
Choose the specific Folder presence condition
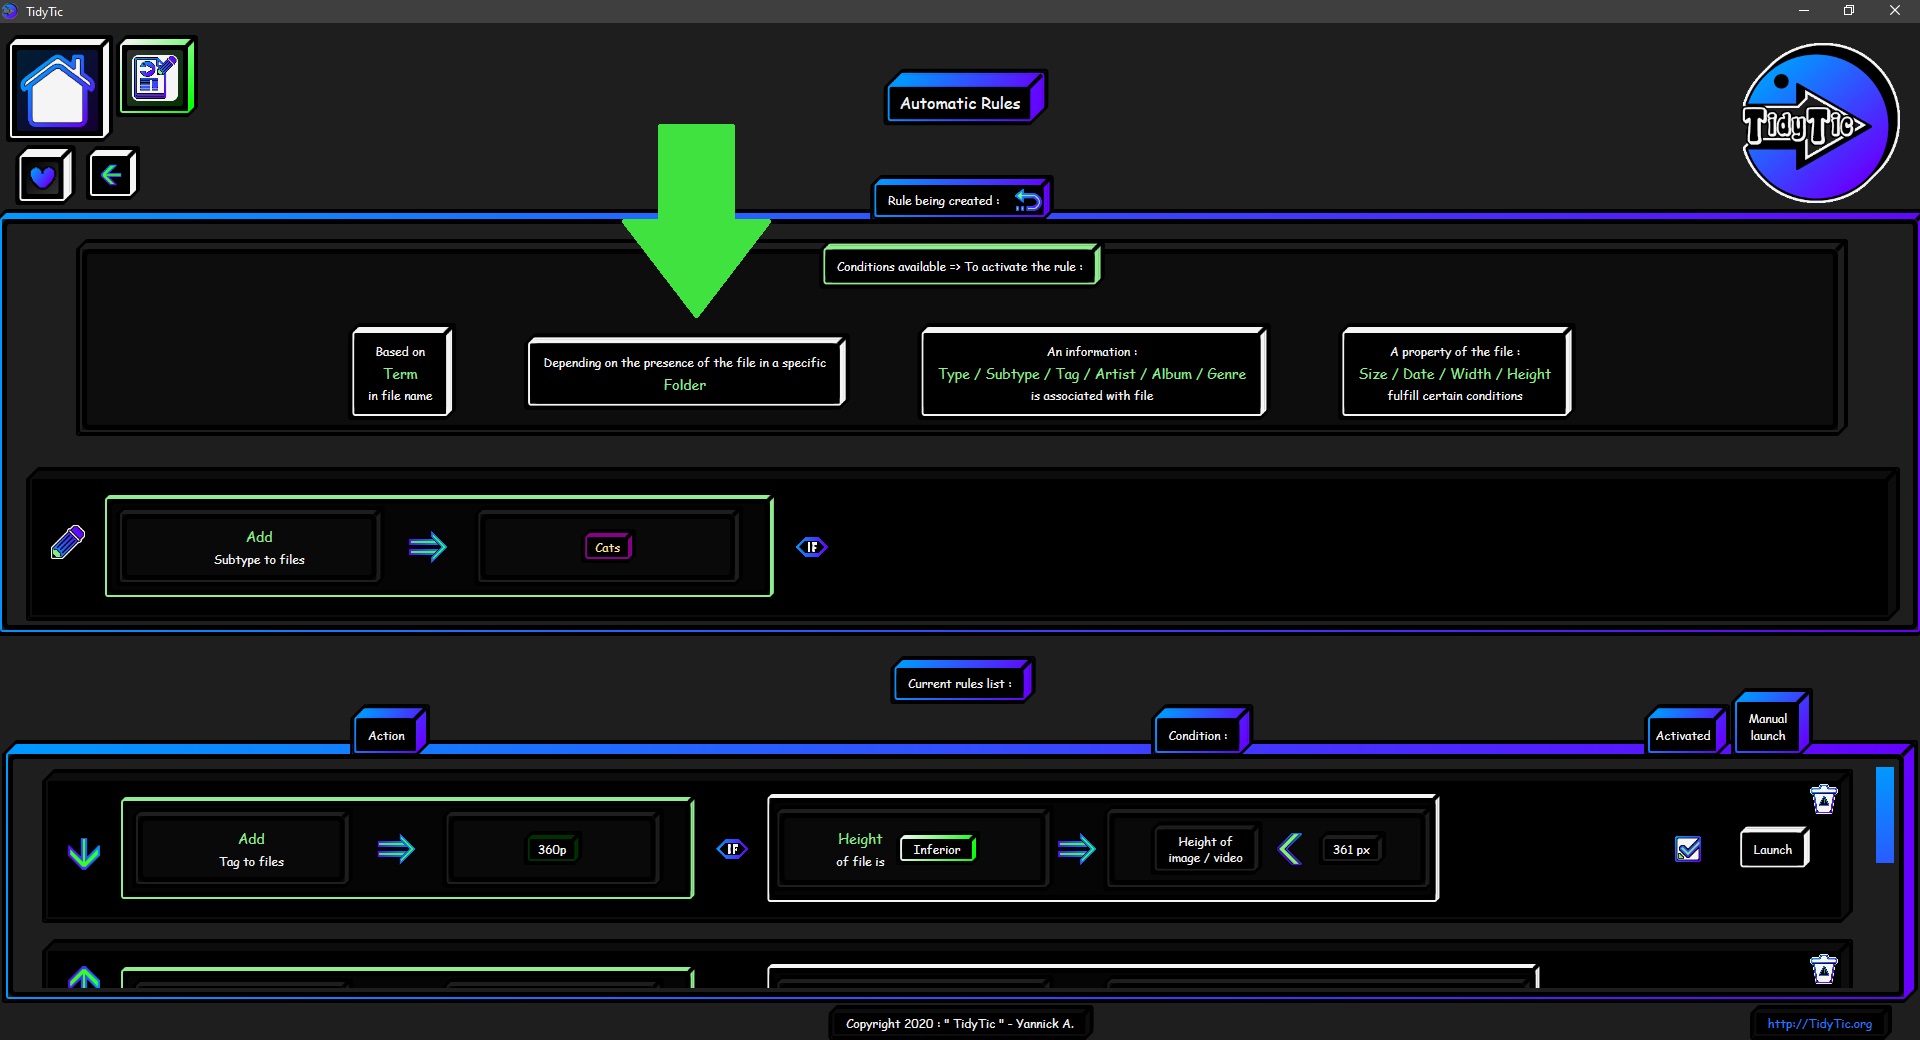pyautogui.click(x=685, y=373)
